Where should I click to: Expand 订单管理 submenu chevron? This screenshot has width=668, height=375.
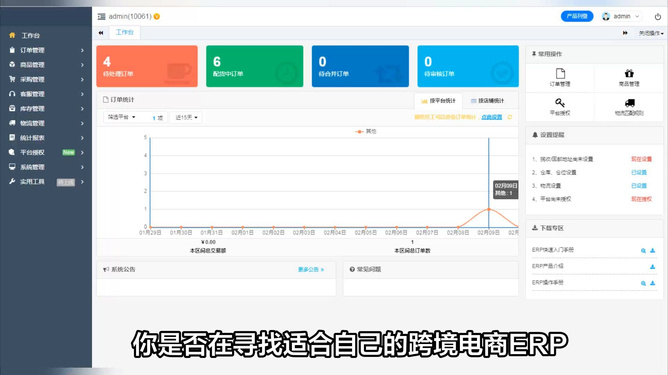82,50
